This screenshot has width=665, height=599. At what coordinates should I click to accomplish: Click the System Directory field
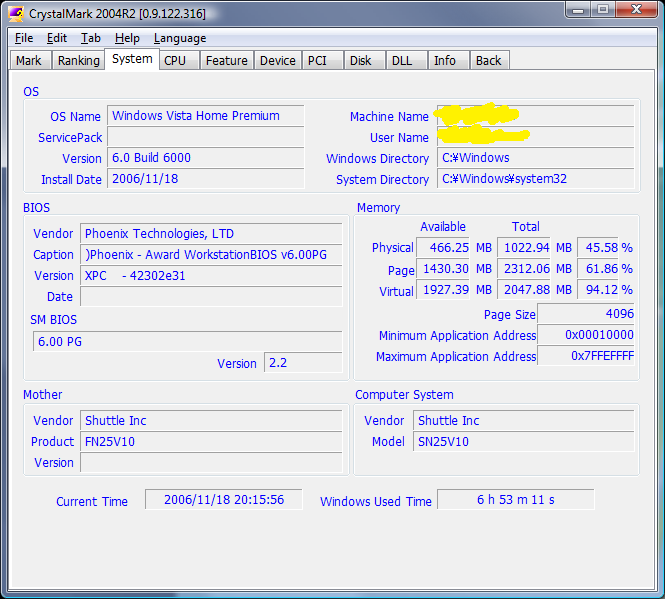click(536, 179)
